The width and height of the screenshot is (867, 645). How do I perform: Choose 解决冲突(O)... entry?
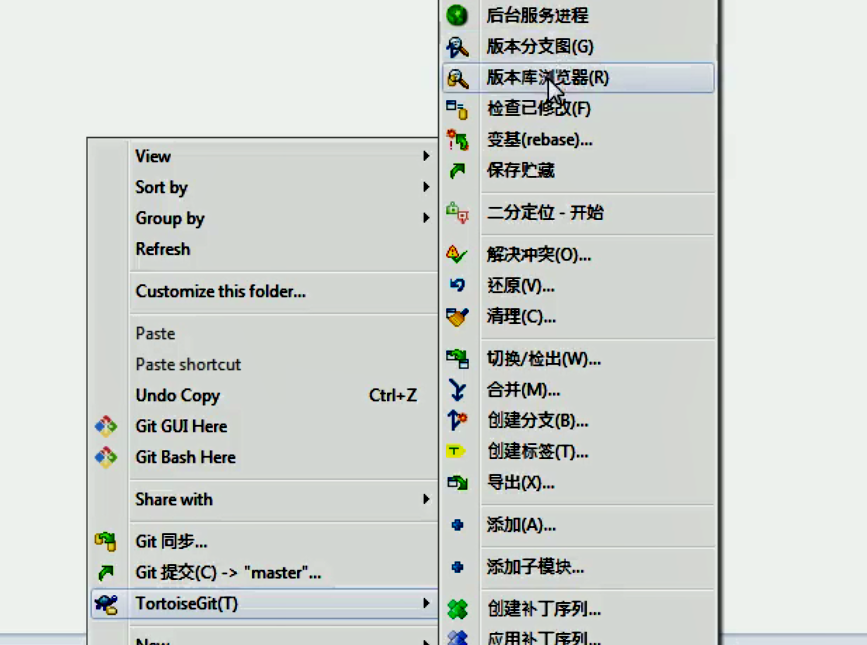coord(578,255)
